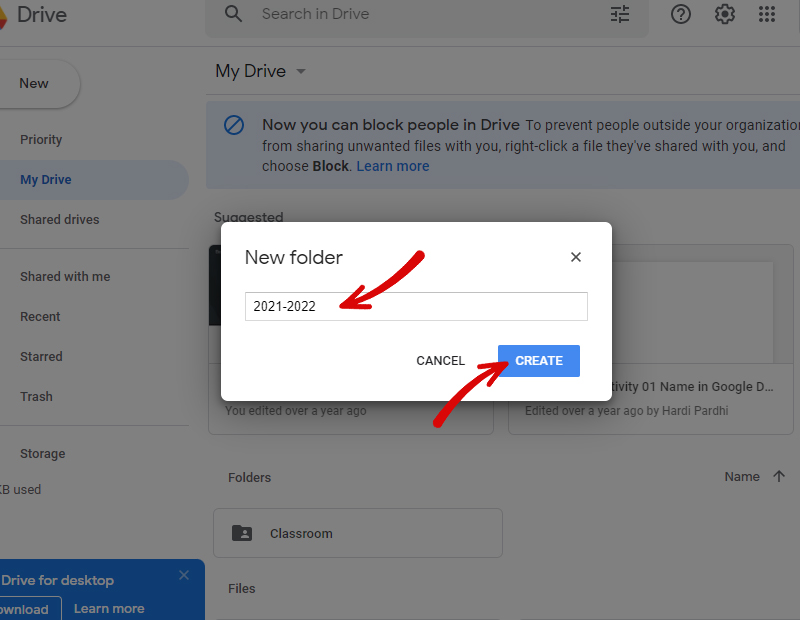
Task: Close the New folder dialog
Action: pyautogui.click(x=576, y=257)
